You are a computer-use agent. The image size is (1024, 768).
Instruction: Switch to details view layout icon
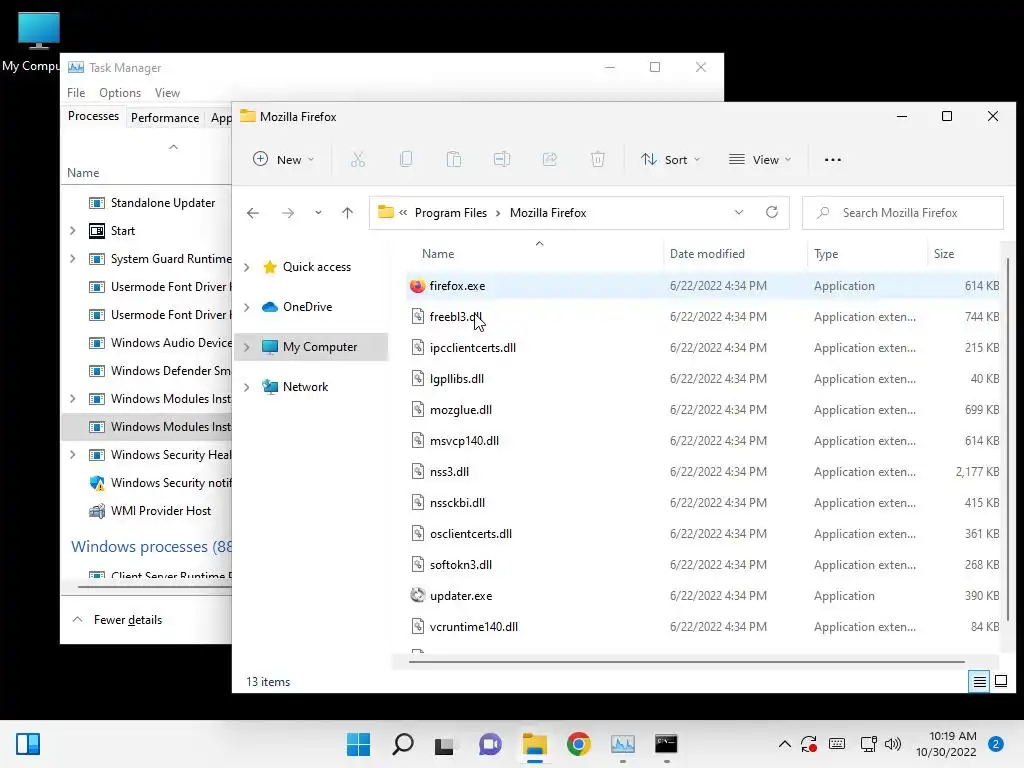pos(980,682)
